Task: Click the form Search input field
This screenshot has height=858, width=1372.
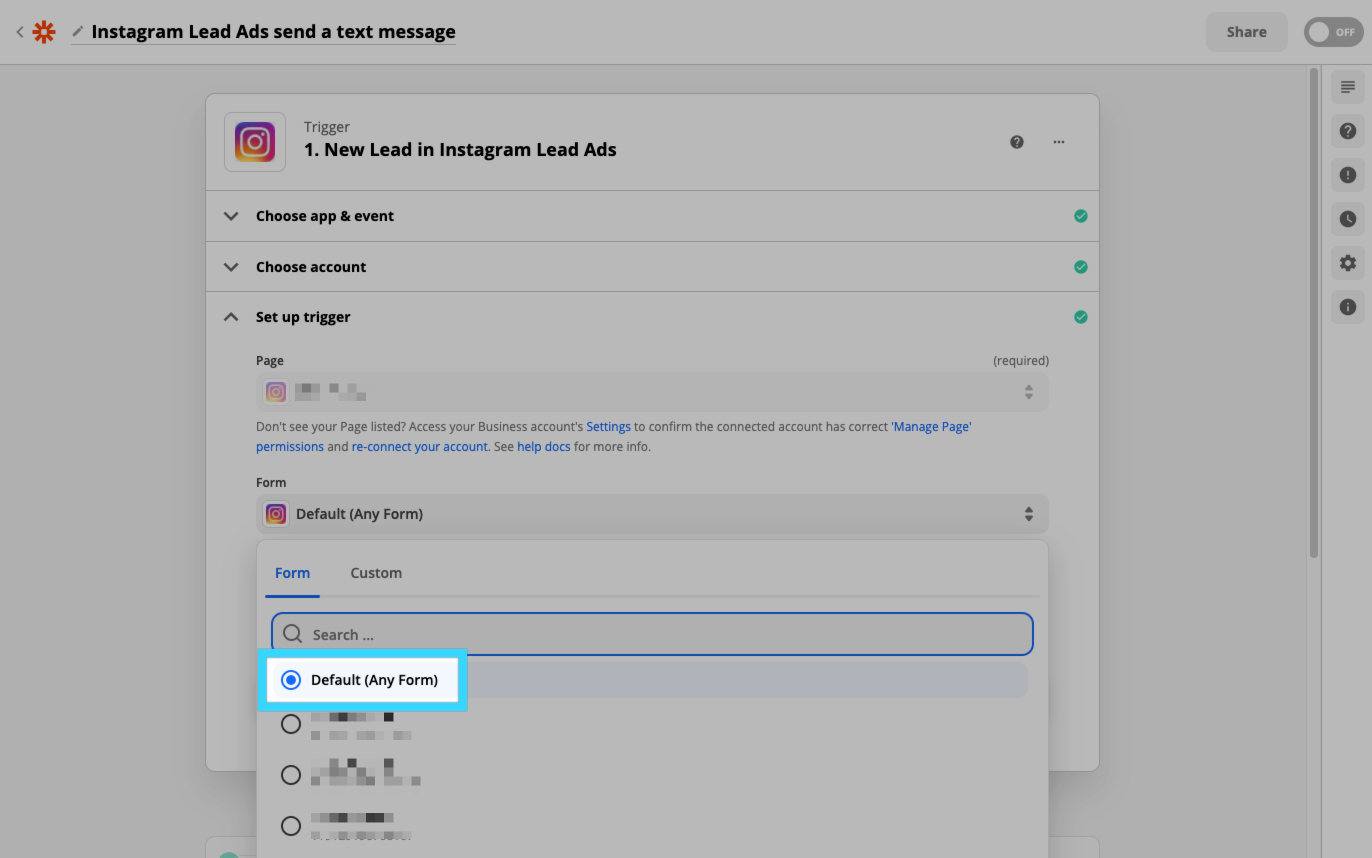Action: [x=652, y=634]
